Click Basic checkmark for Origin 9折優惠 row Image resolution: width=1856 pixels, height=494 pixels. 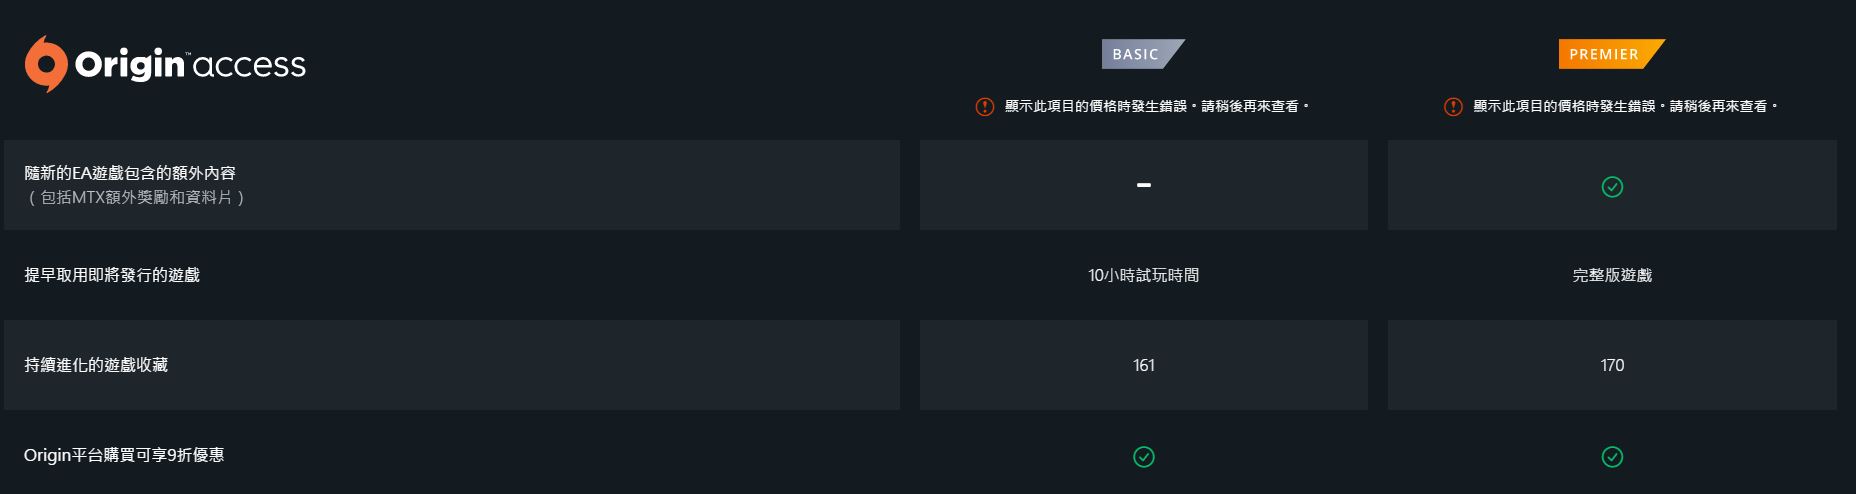click(x=1144, y=457)
